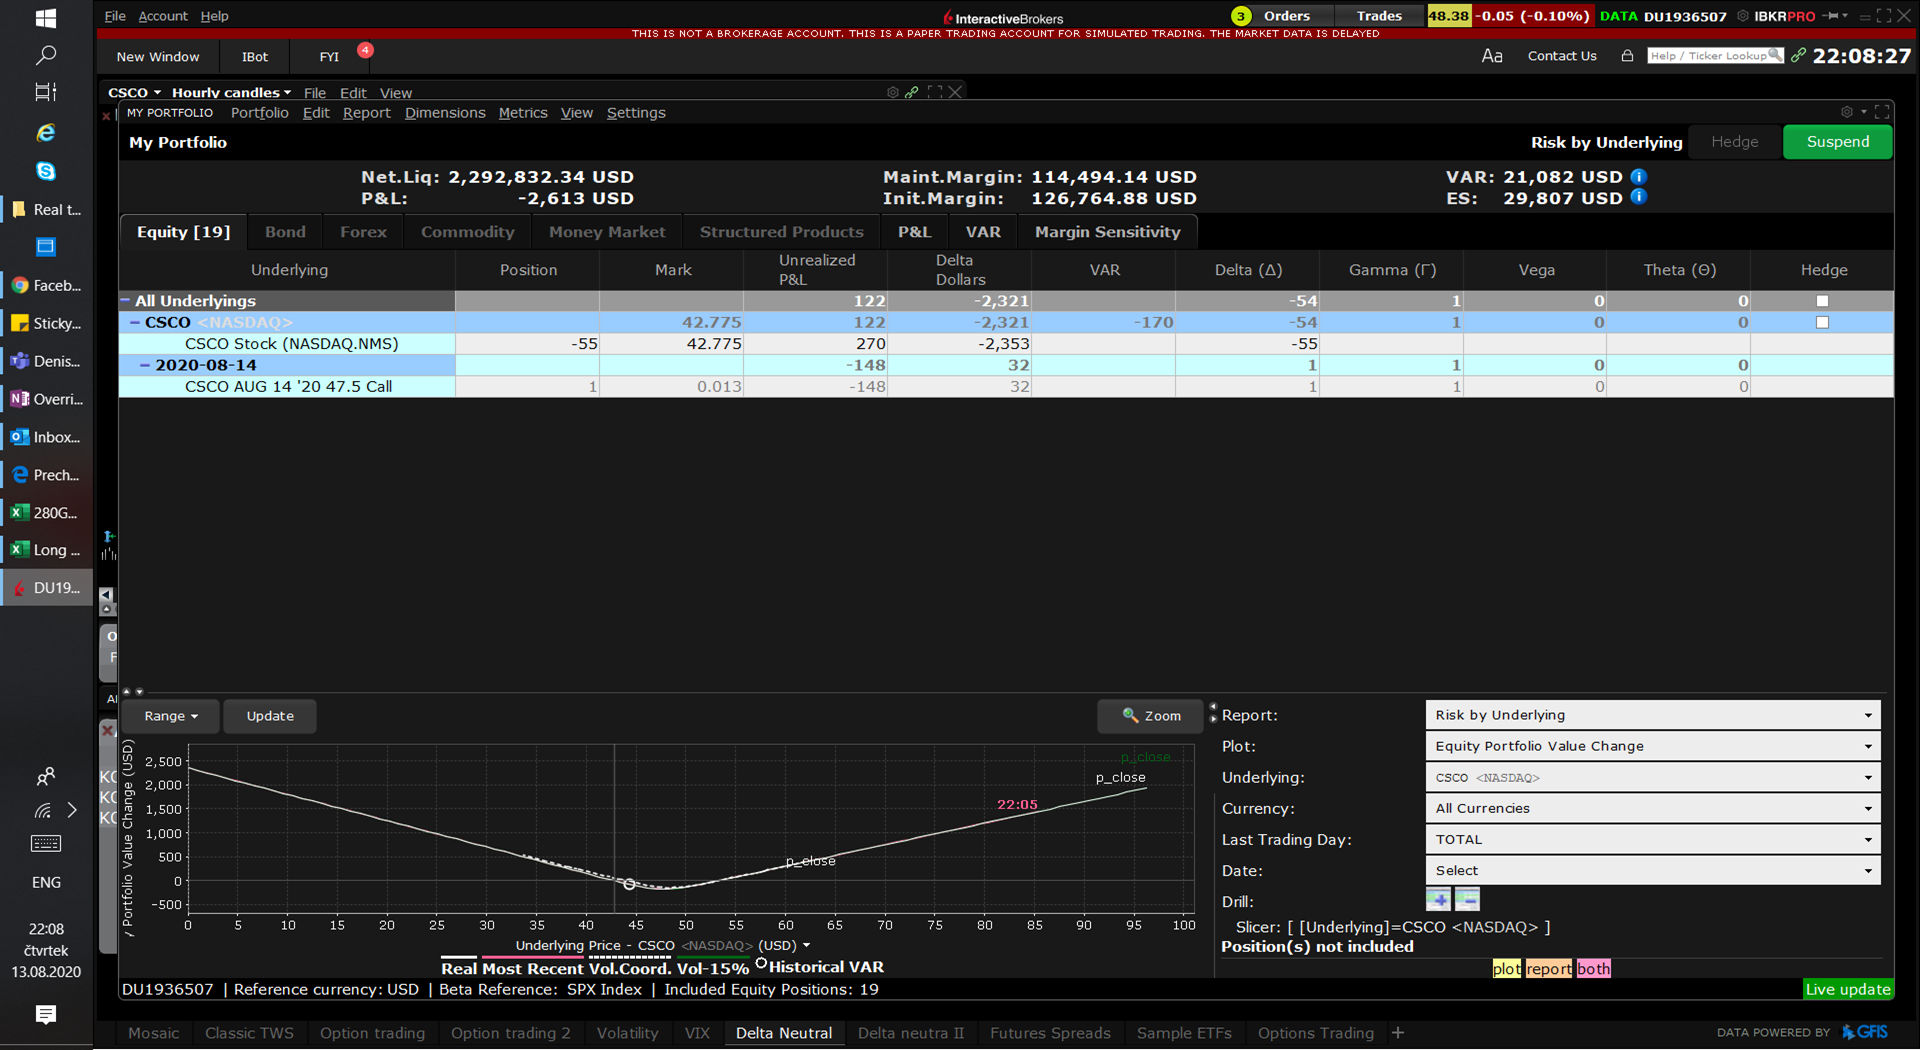Viewport: 1920px width, 1050px height.
Task: Switch to Chrome Facebook window
Action: click(x=47, y=285)
